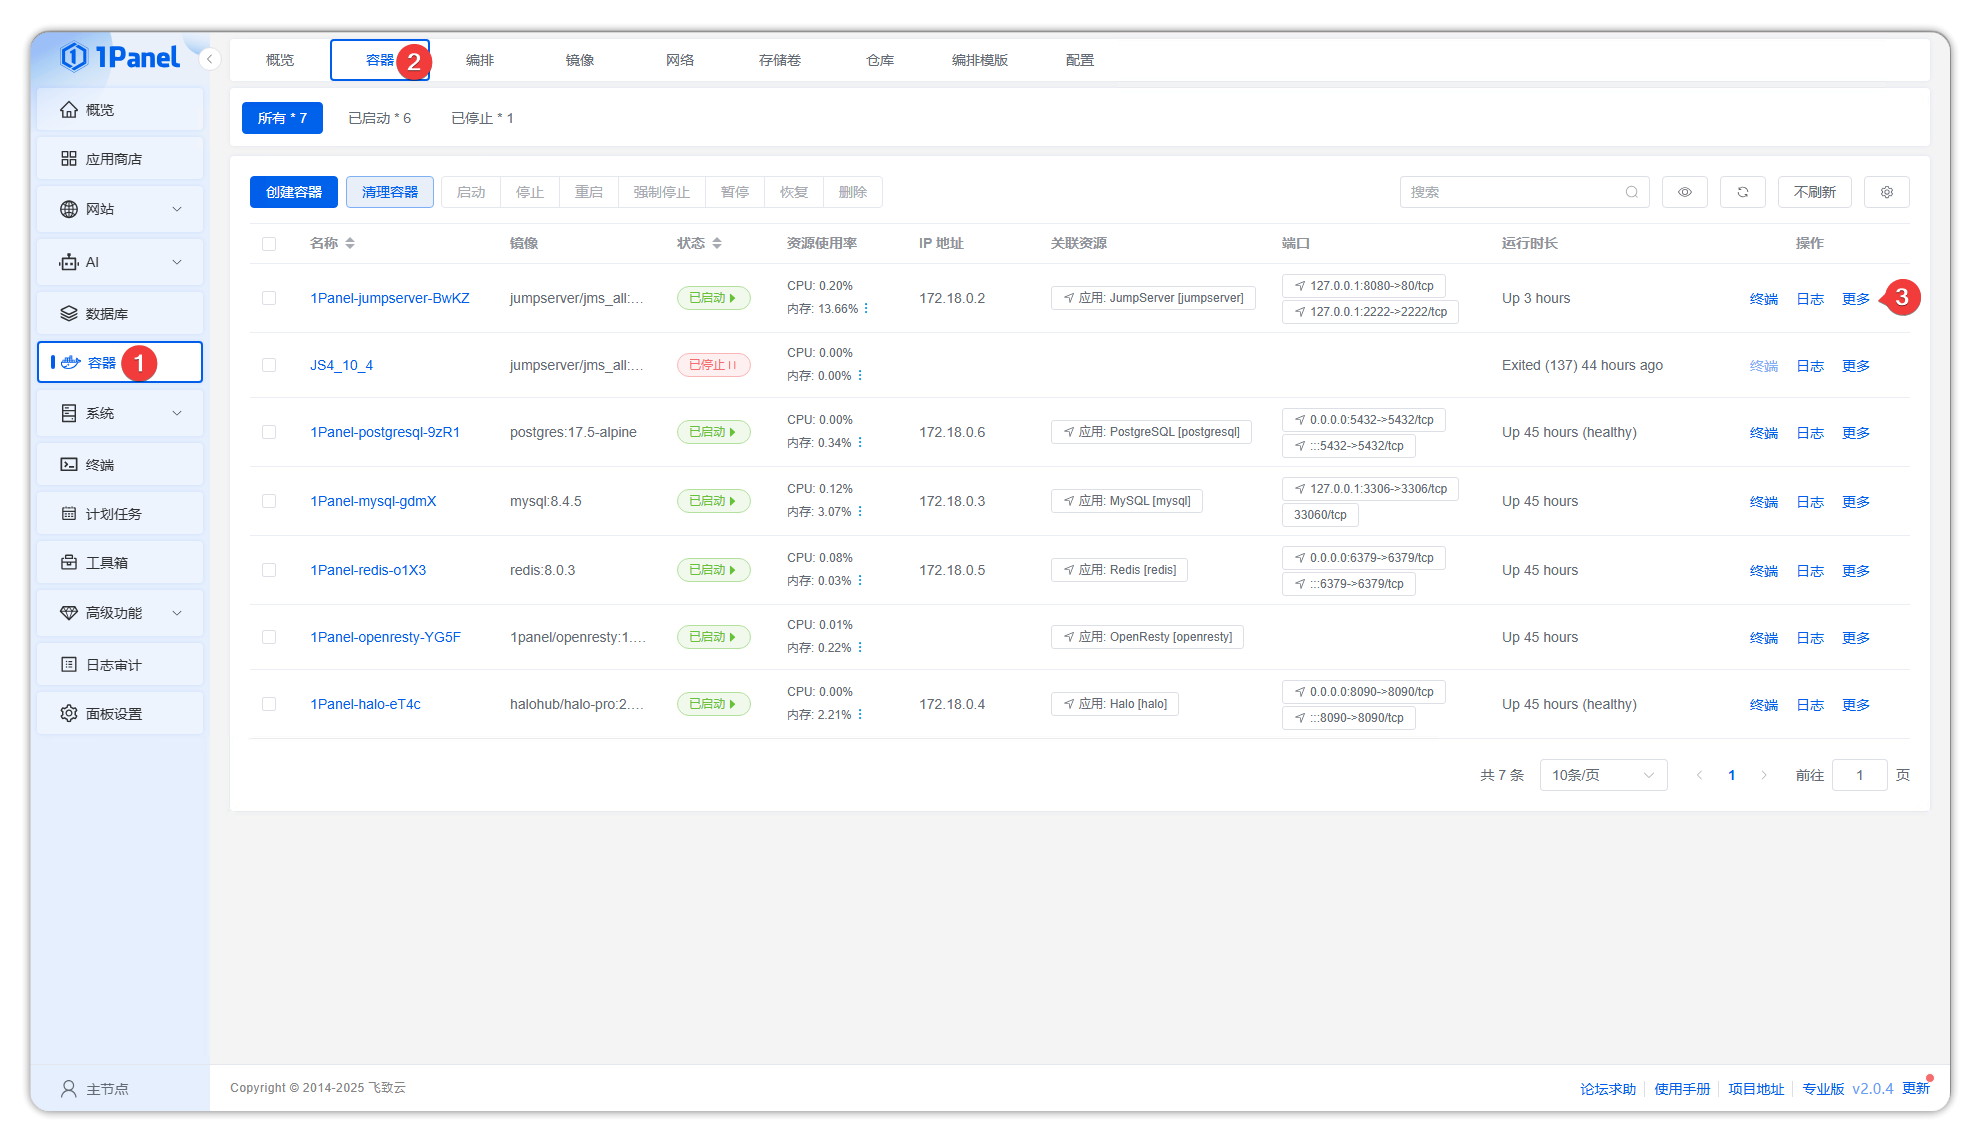
Task: Click the refresh icon button
Action: tap(1743, 192)
